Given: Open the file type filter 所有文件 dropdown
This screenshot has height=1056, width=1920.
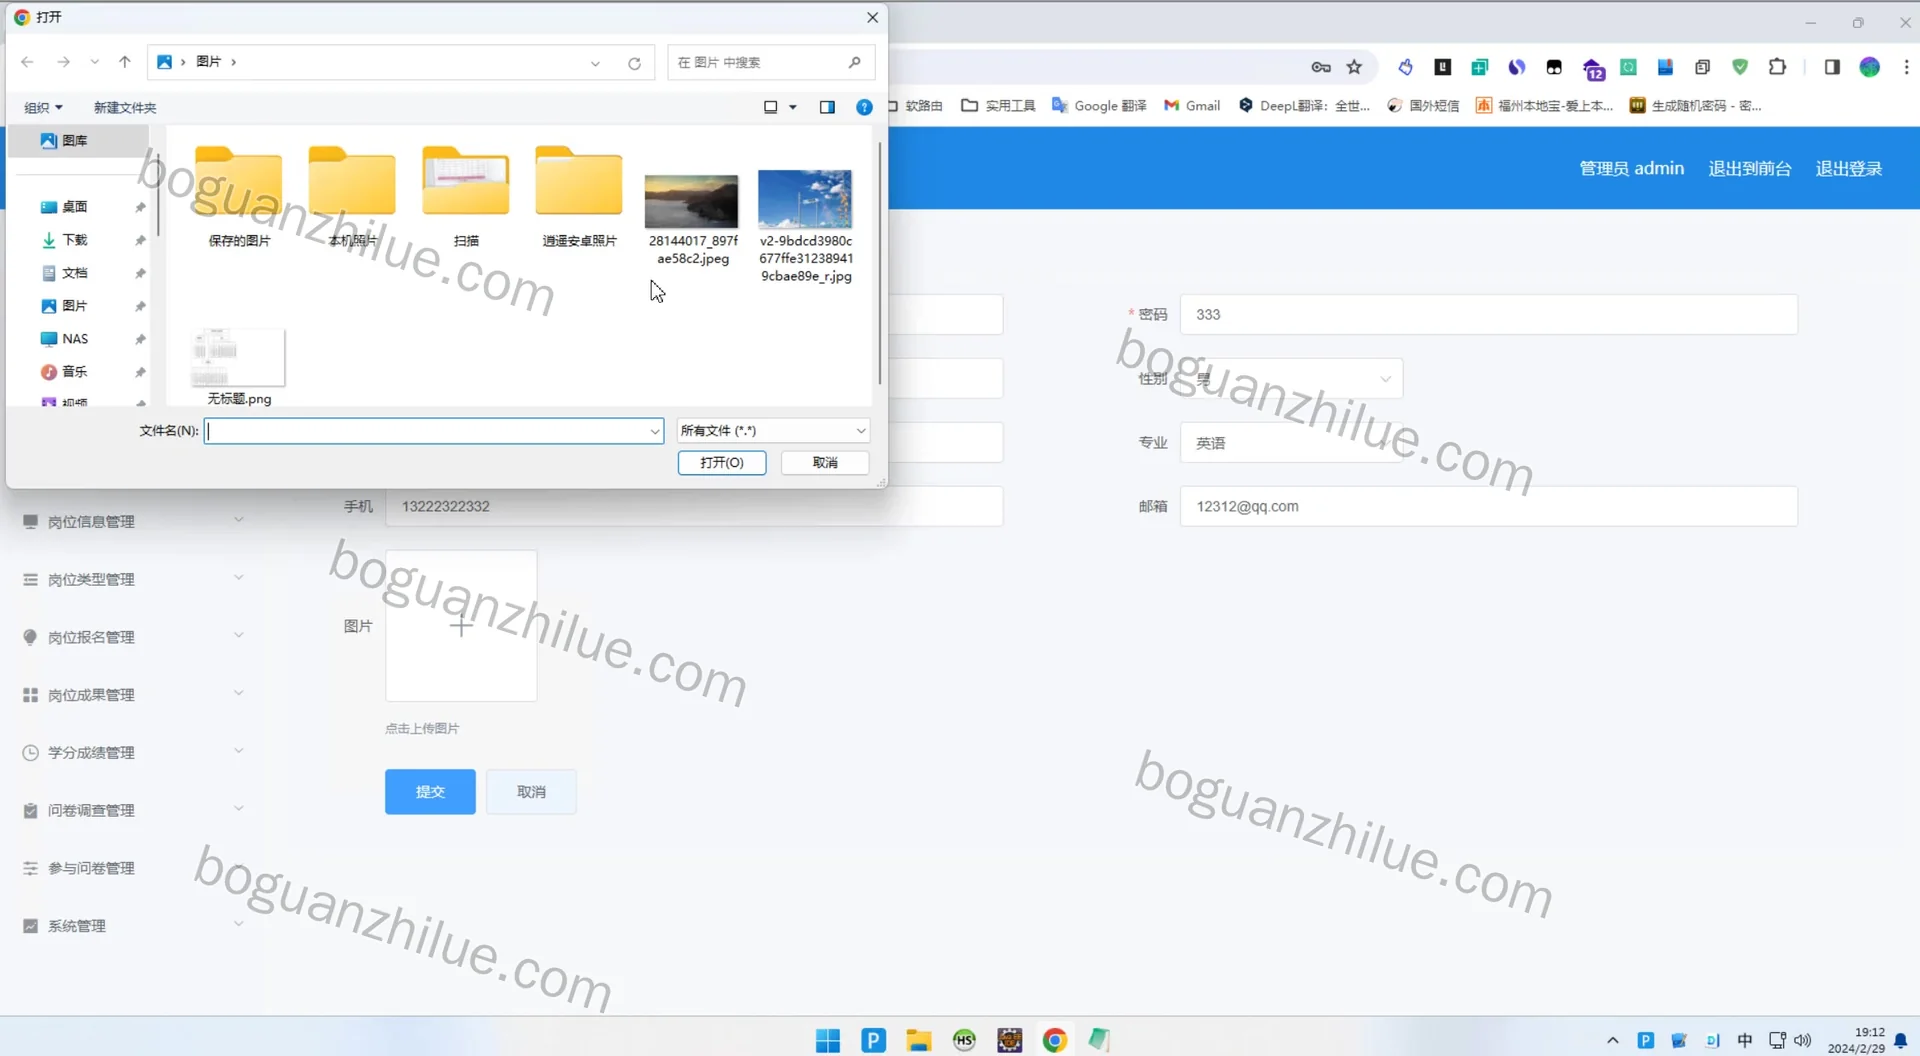Looking at the screenshot, I should click(773, 431).
